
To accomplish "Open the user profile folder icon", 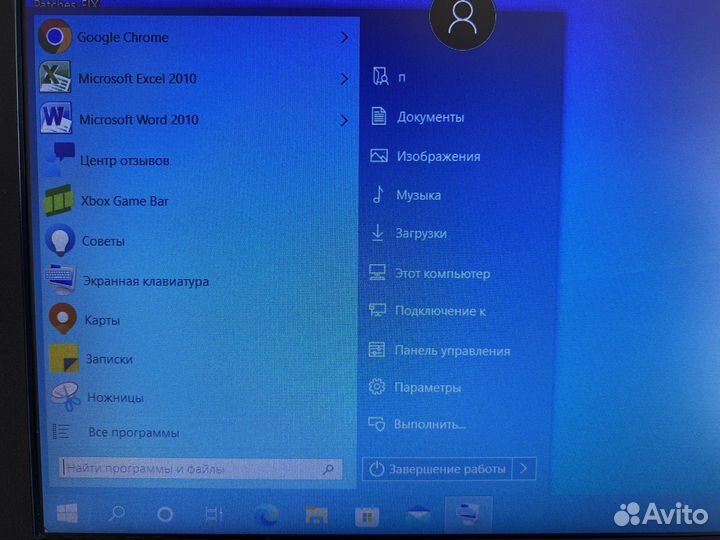I will tap(380, 76).
